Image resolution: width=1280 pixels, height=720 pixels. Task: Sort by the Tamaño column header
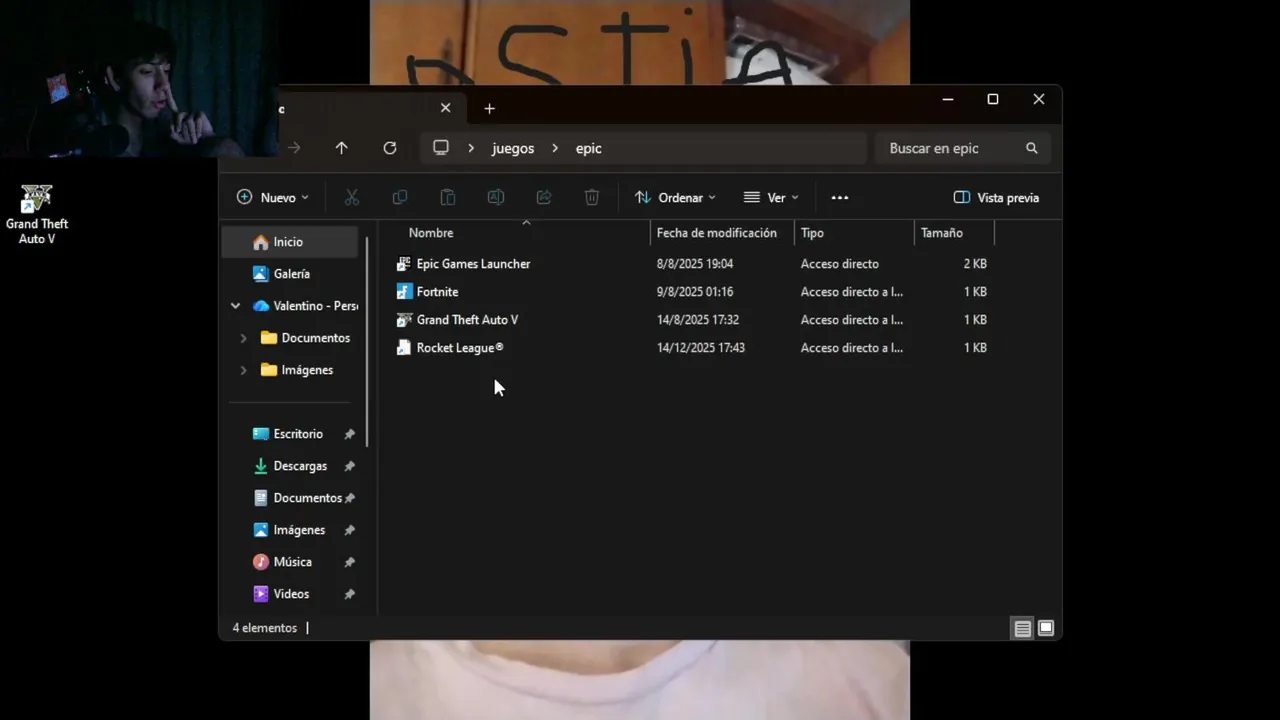(x=942, y=233)
